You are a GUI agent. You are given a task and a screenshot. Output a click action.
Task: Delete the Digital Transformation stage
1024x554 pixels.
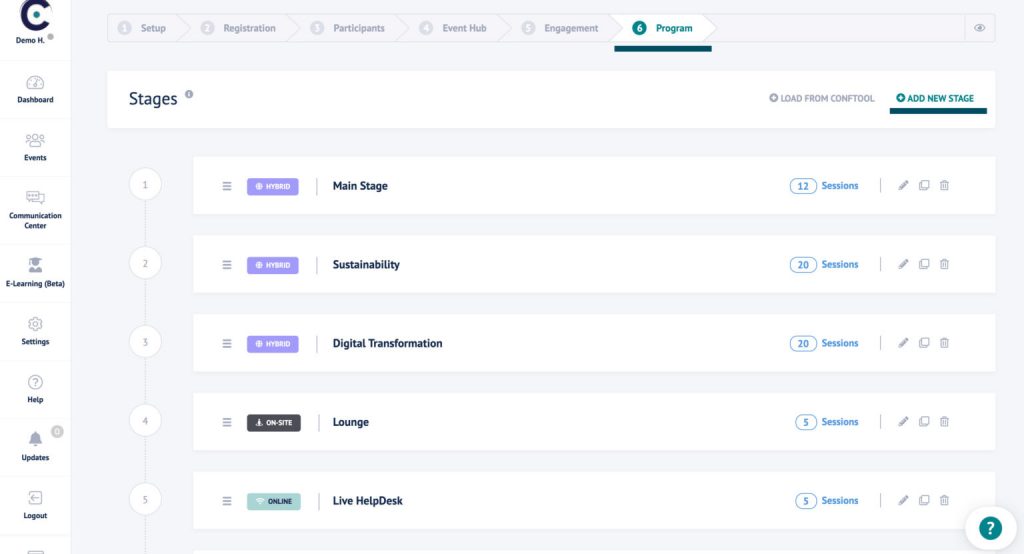[944, 343]
